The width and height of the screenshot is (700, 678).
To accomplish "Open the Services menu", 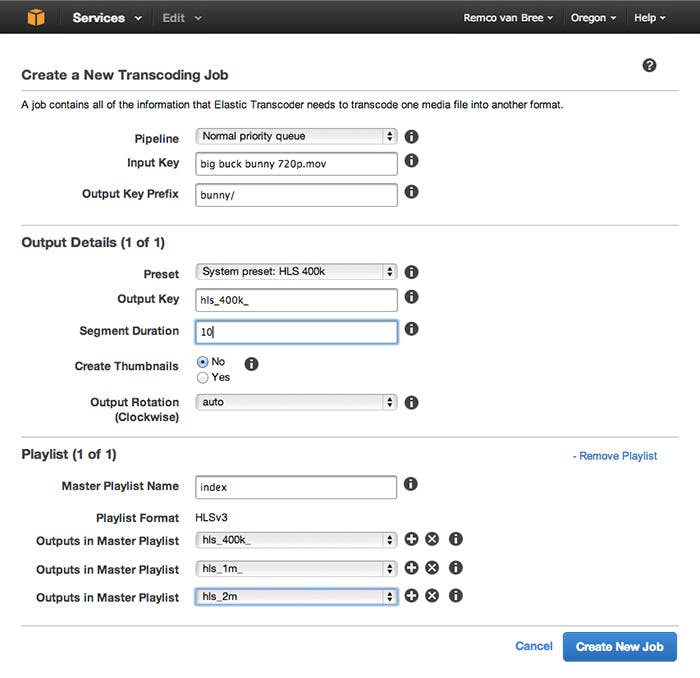I will pyautogui.click(x=107, y=18).
